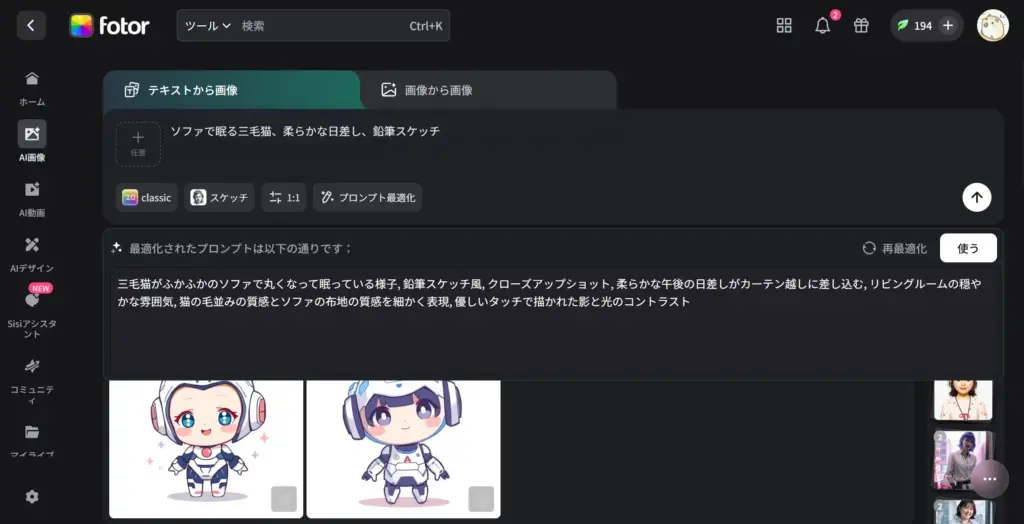
Task: Open コミュニティ in the sidebar
Action: click(x=32, y=380)
